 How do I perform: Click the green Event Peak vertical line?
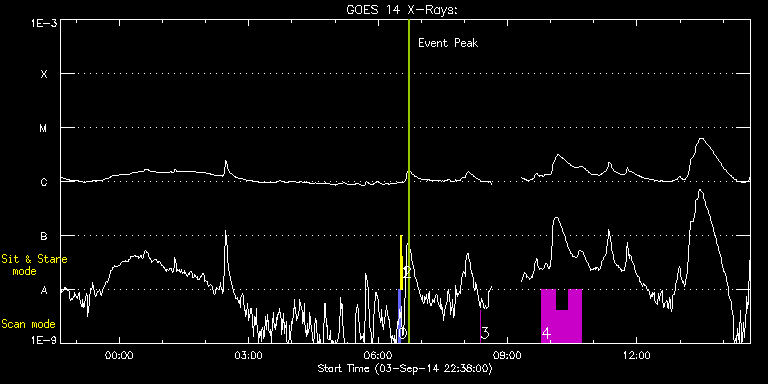tap(408, 181)
